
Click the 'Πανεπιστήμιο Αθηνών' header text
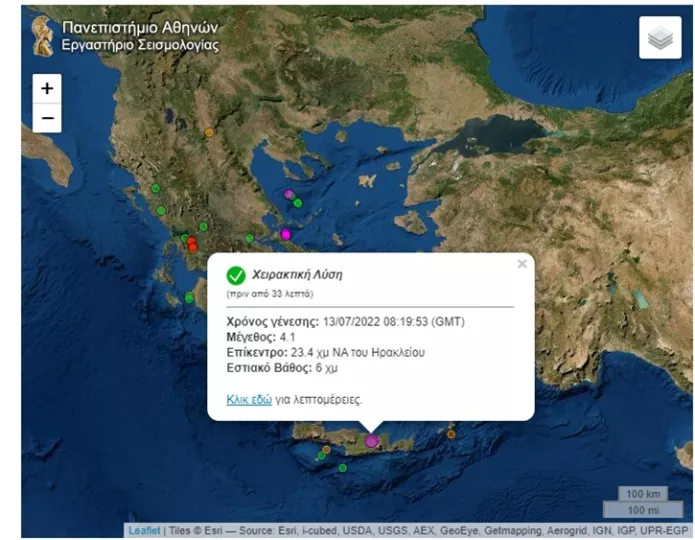point(140,27)
